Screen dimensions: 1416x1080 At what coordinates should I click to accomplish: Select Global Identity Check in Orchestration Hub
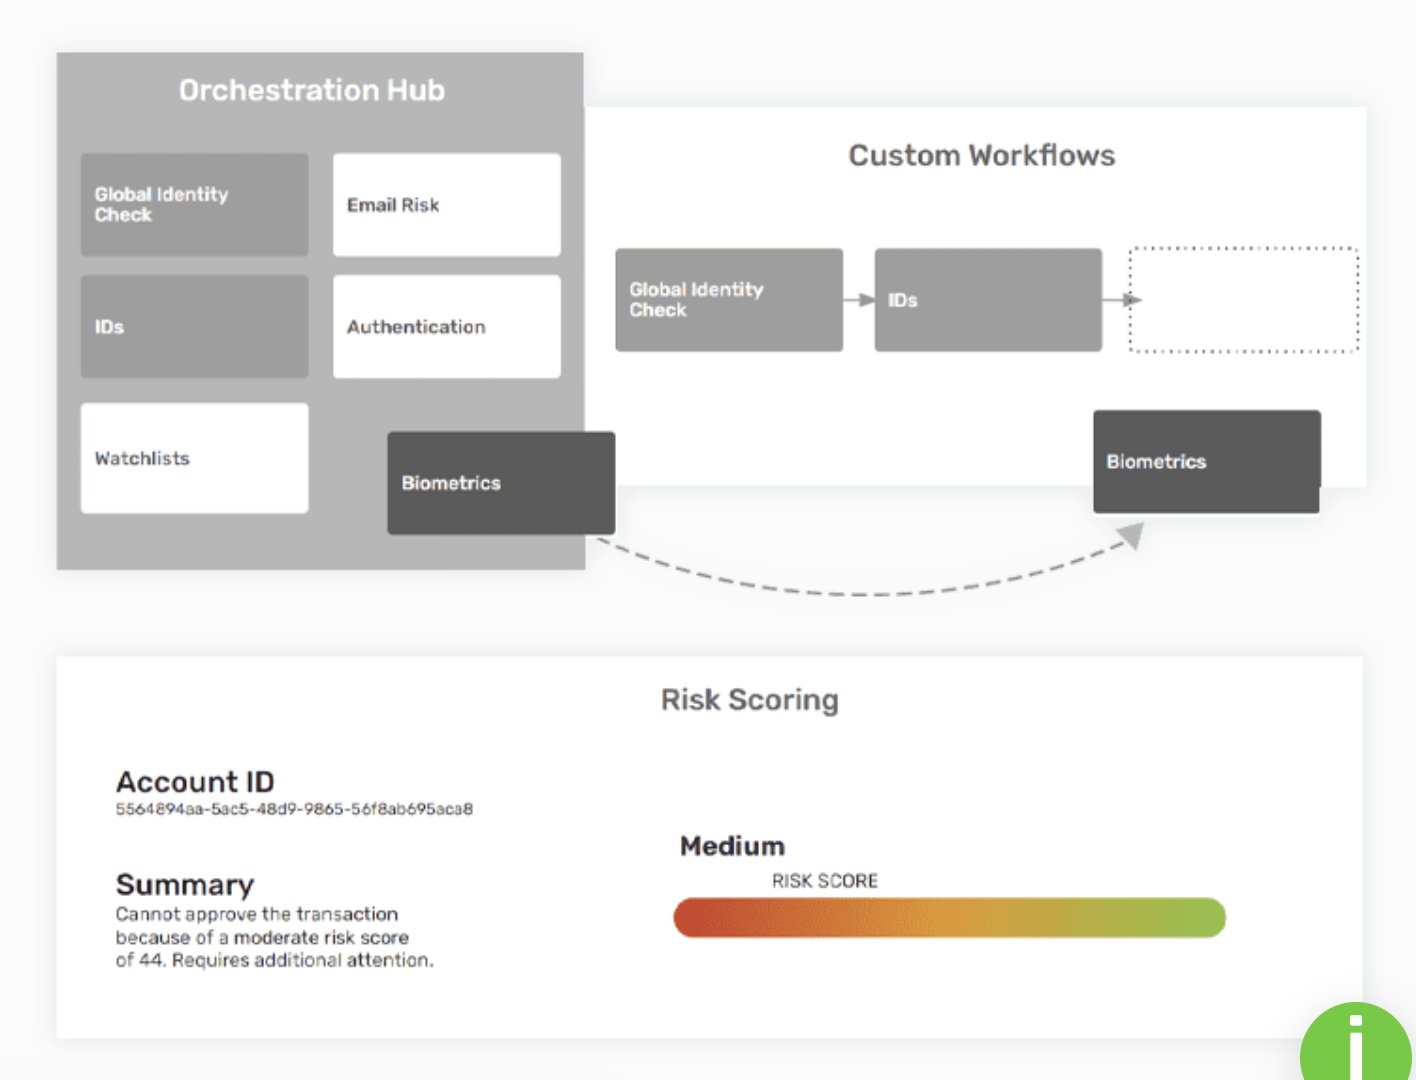click(195, 204)
